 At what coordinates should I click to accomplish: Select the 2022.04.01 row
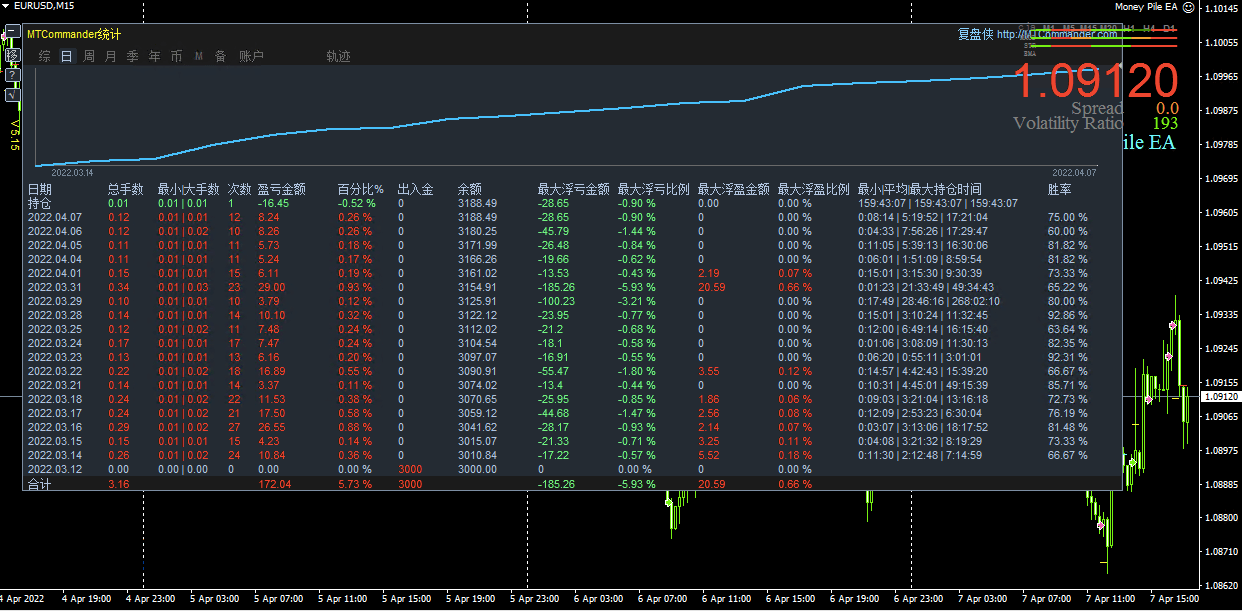572,273
